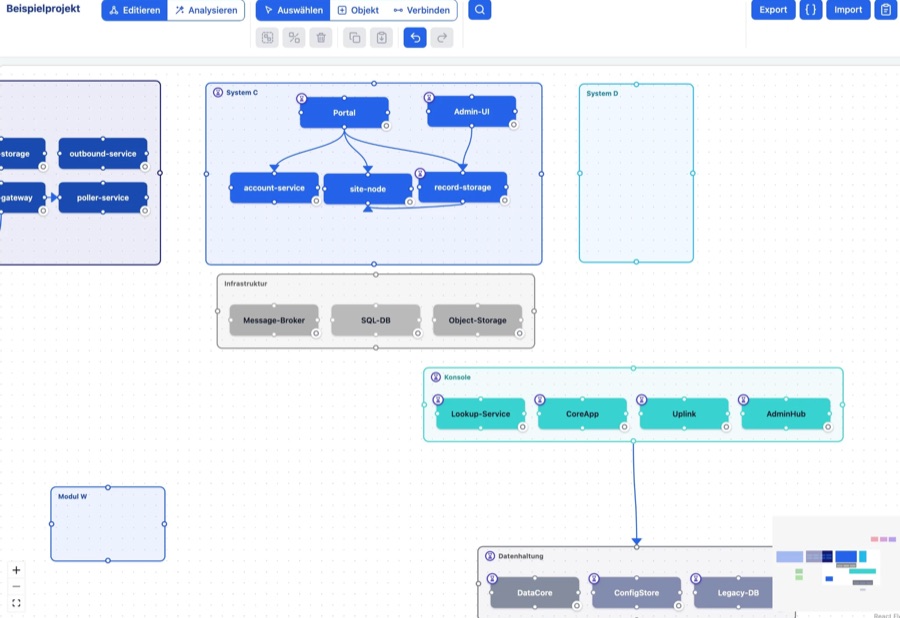Screen dimensions: 900x618
Task: Click the Modul W group label
Action: [x=72, y=496]
